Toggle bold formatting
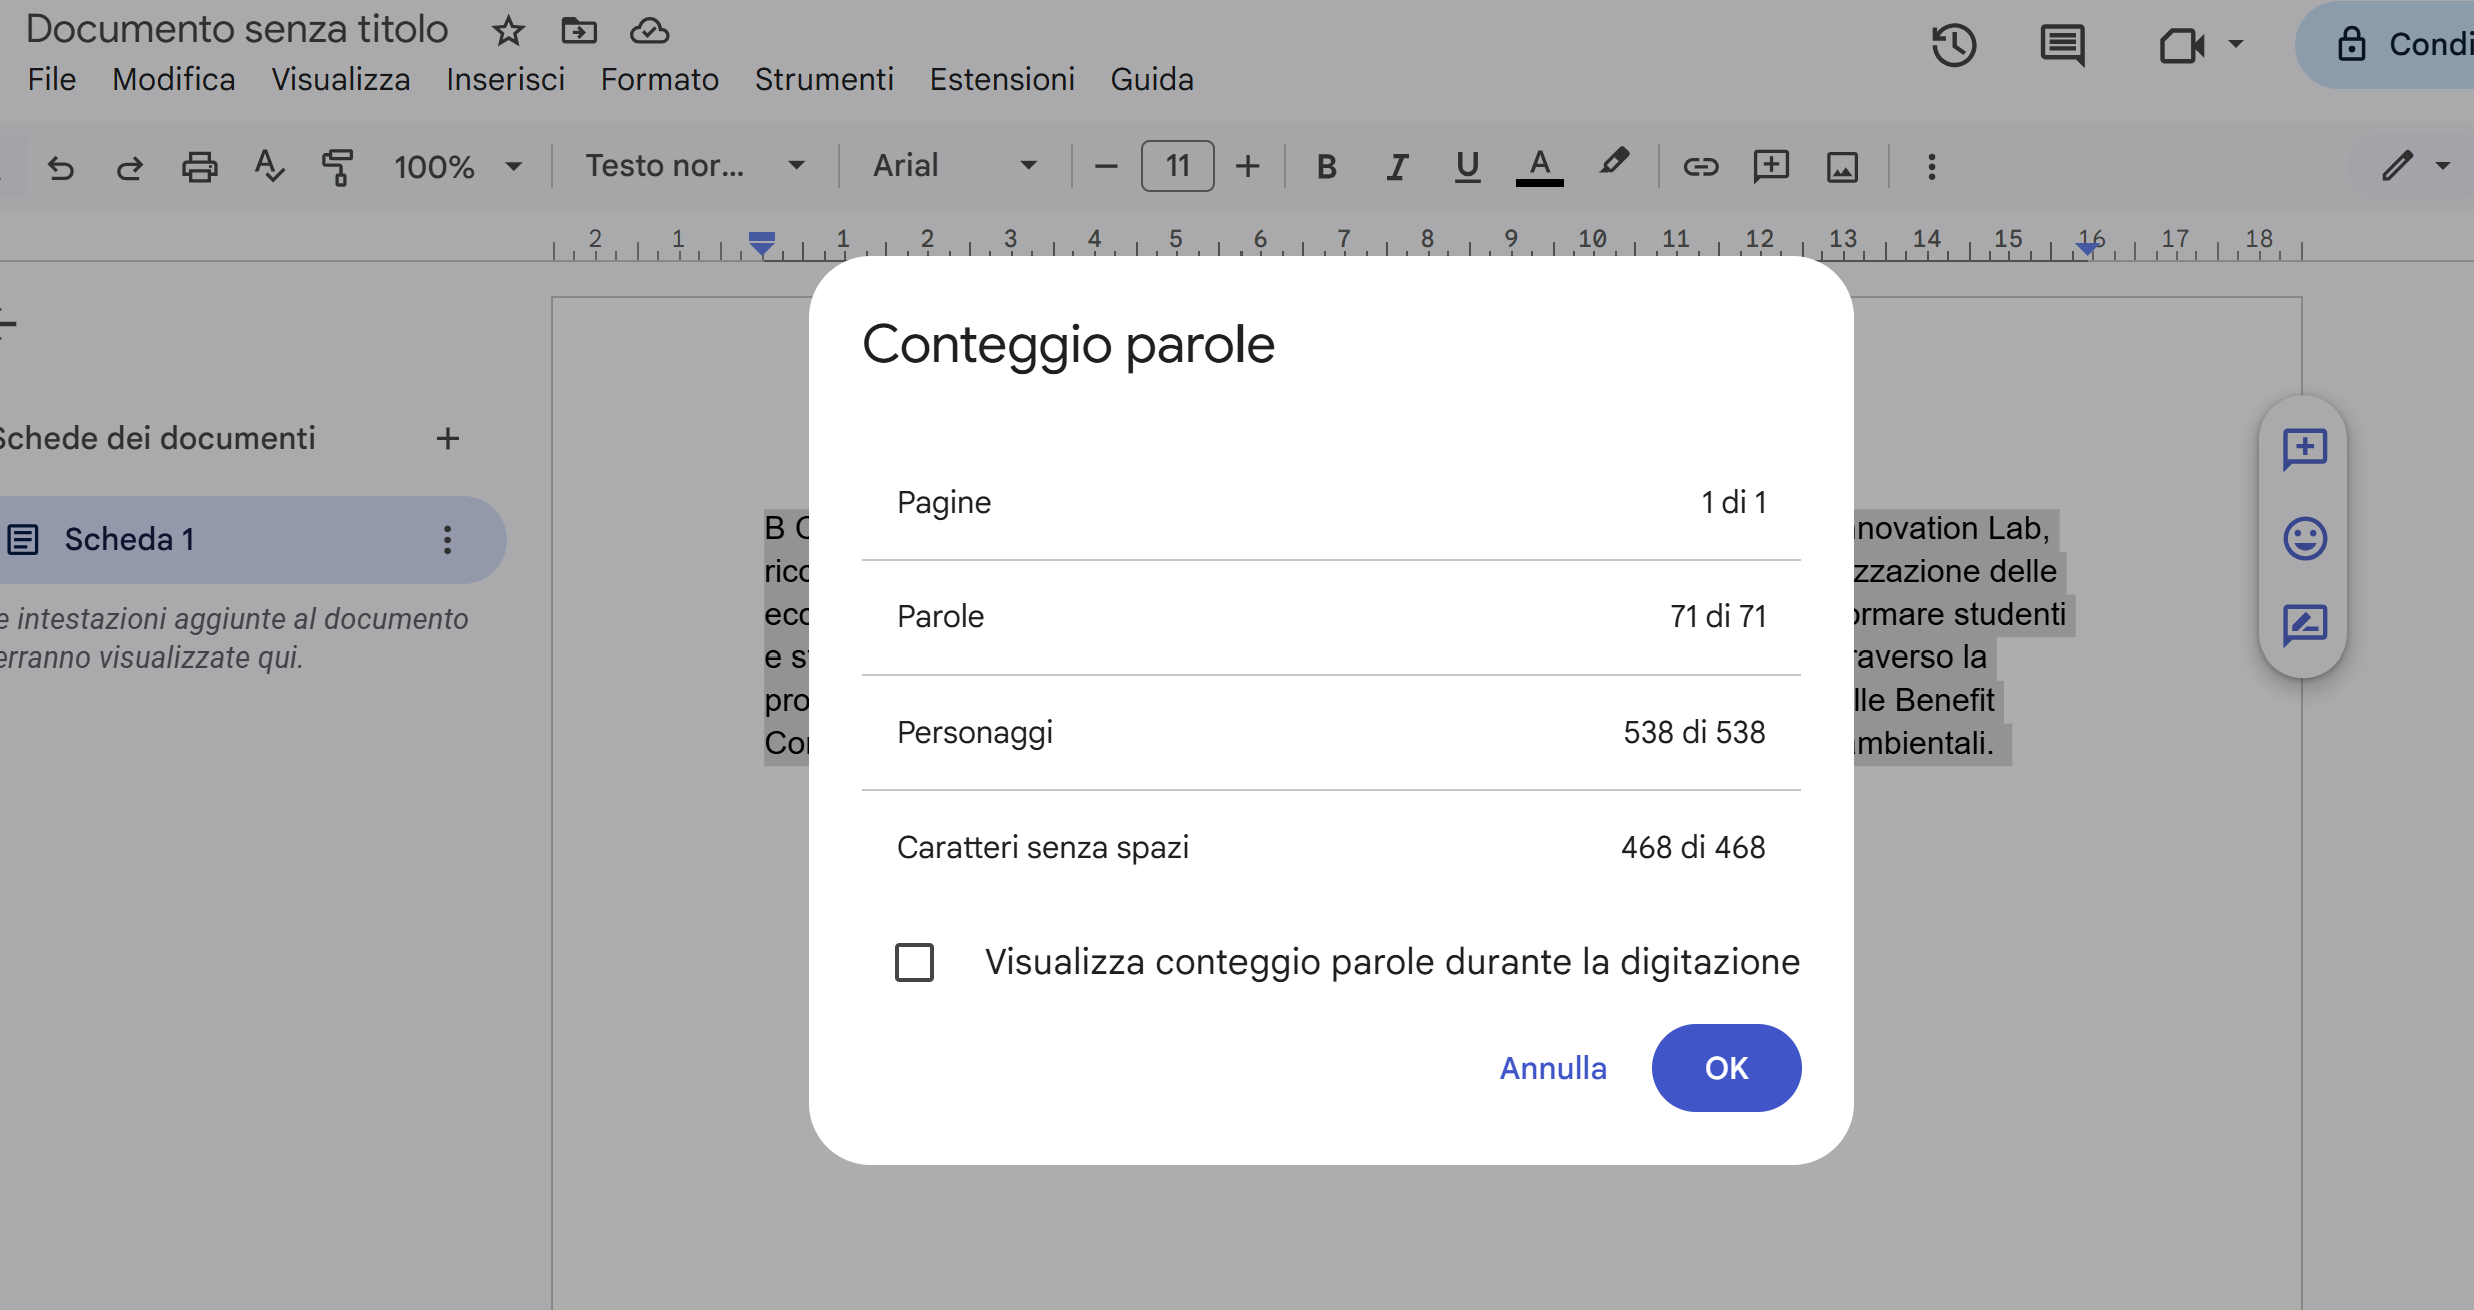This screenshot has height=1310, width=2474. click(1326, 166)
